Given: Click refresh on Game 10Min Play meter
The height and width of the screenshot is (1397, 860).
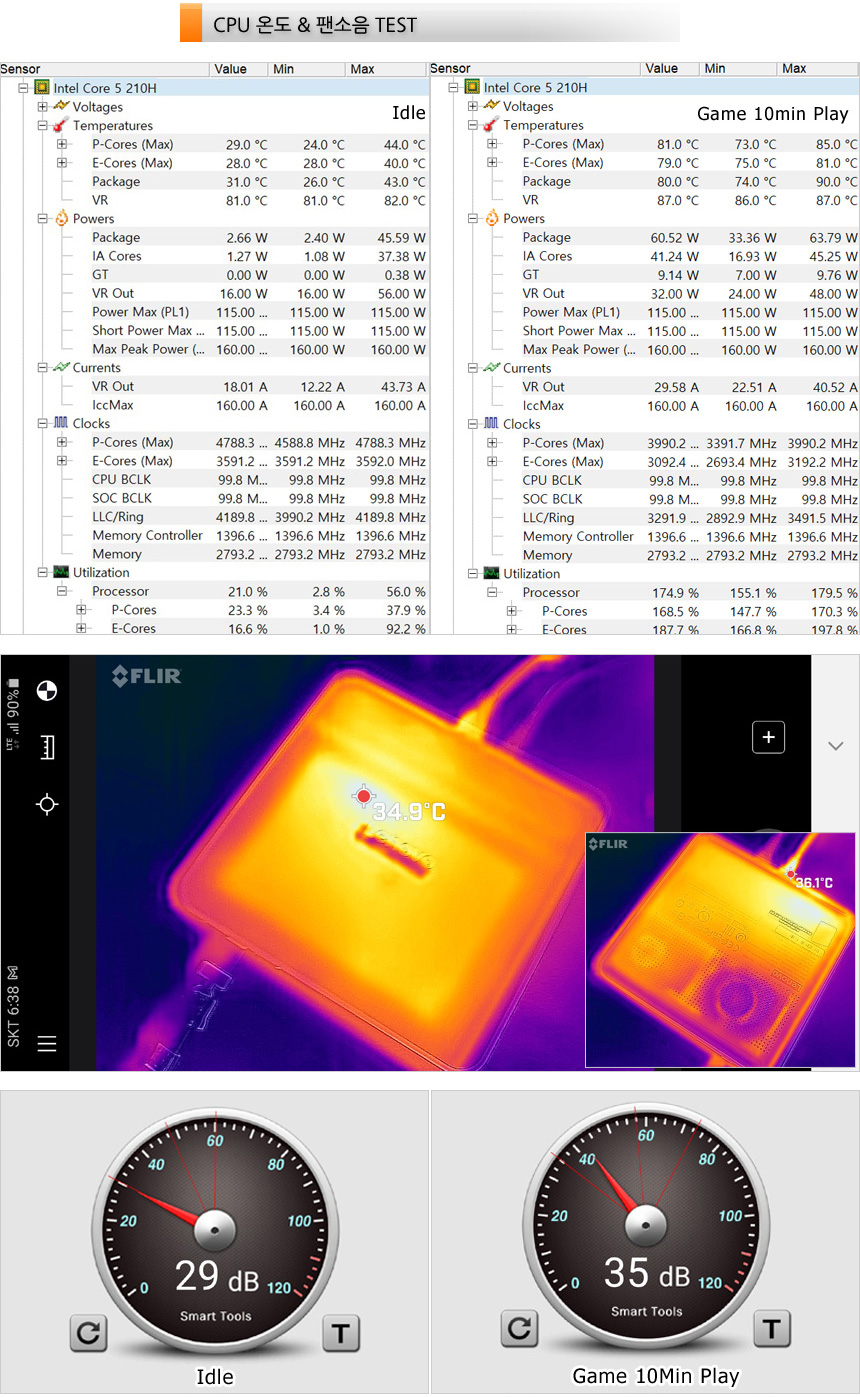Looking at the screenshot, I should [x=518, y=1328].
